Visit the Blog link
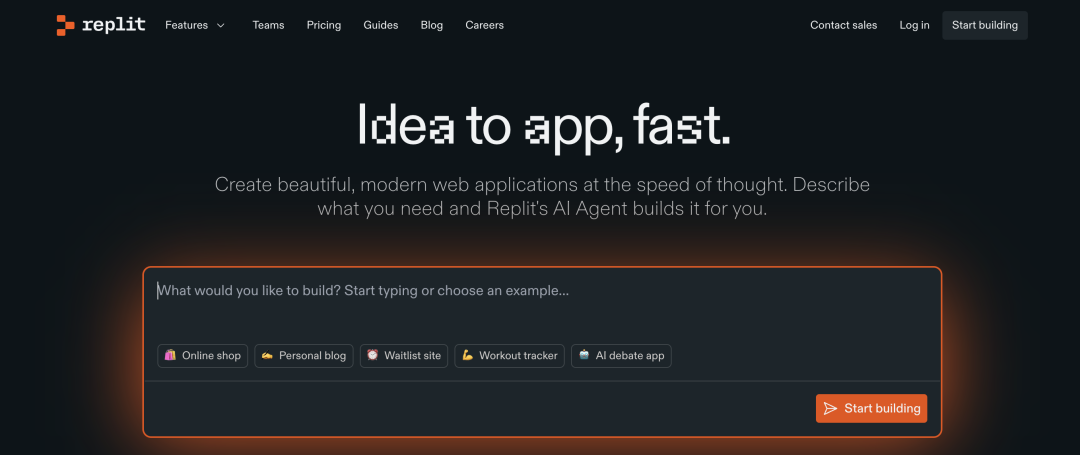 point(432,25)
